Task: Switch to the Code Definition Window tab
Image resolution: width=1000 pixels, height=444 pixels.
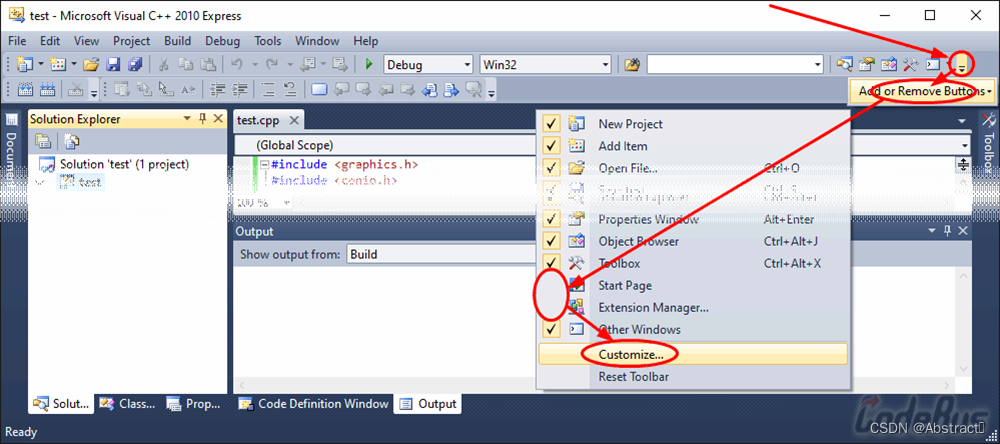Action: (313, 404)
